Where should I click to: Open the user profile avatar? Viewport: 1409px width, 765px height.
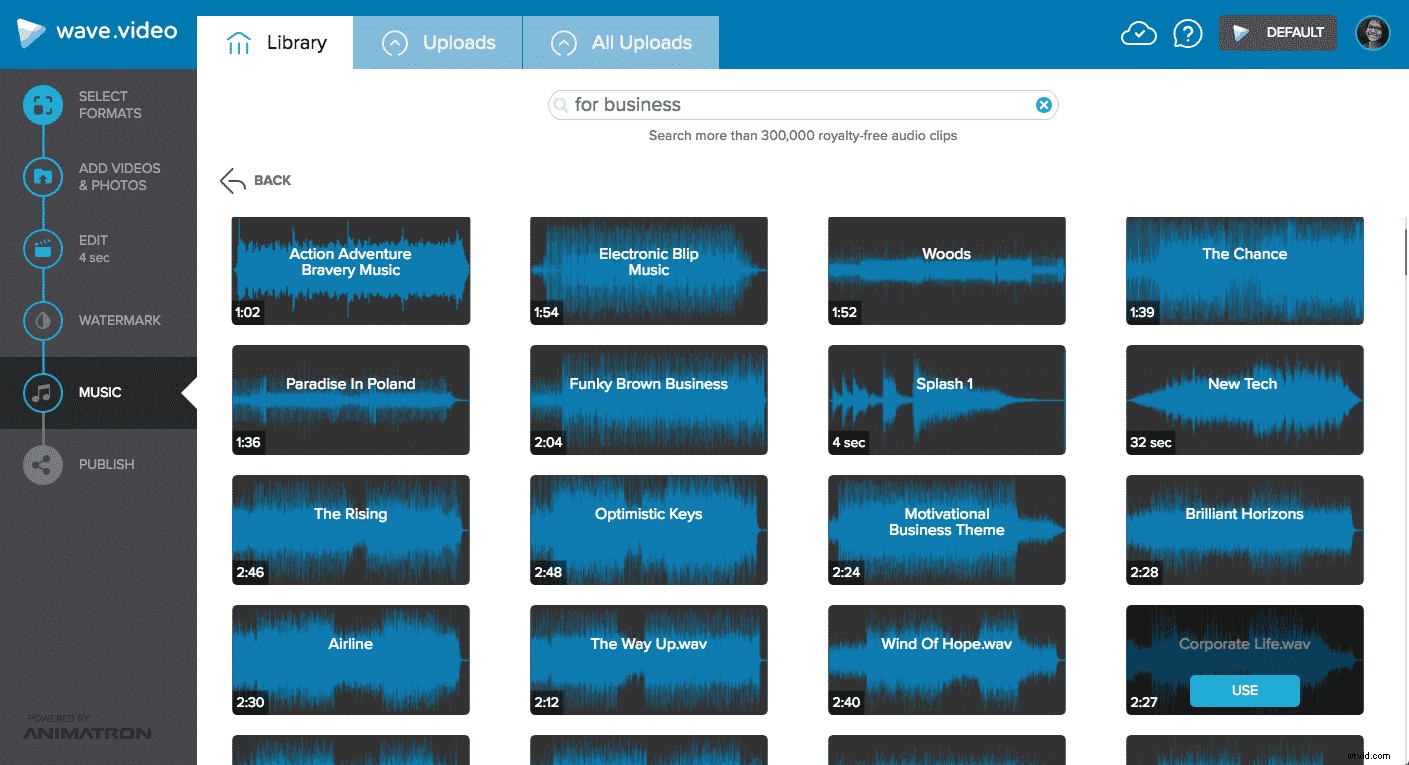(1373, 33)
